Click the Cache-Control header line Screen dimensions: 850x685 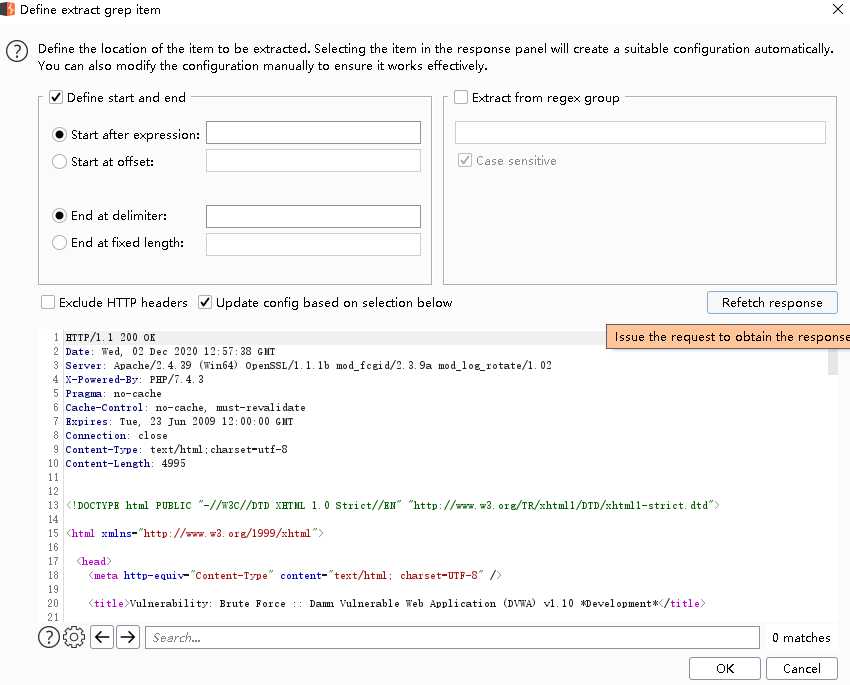185,408
